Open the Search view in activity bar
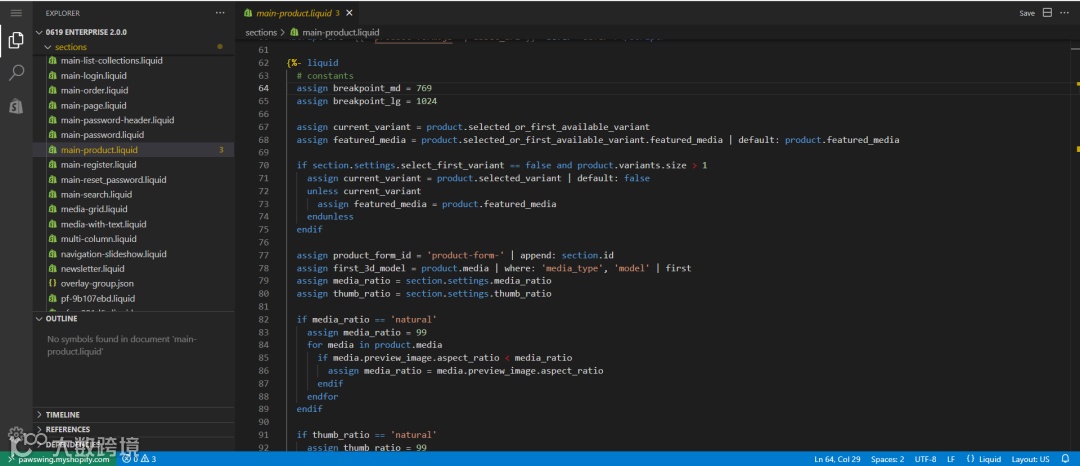Screen dimensions: 1080x466 point(16,73)
